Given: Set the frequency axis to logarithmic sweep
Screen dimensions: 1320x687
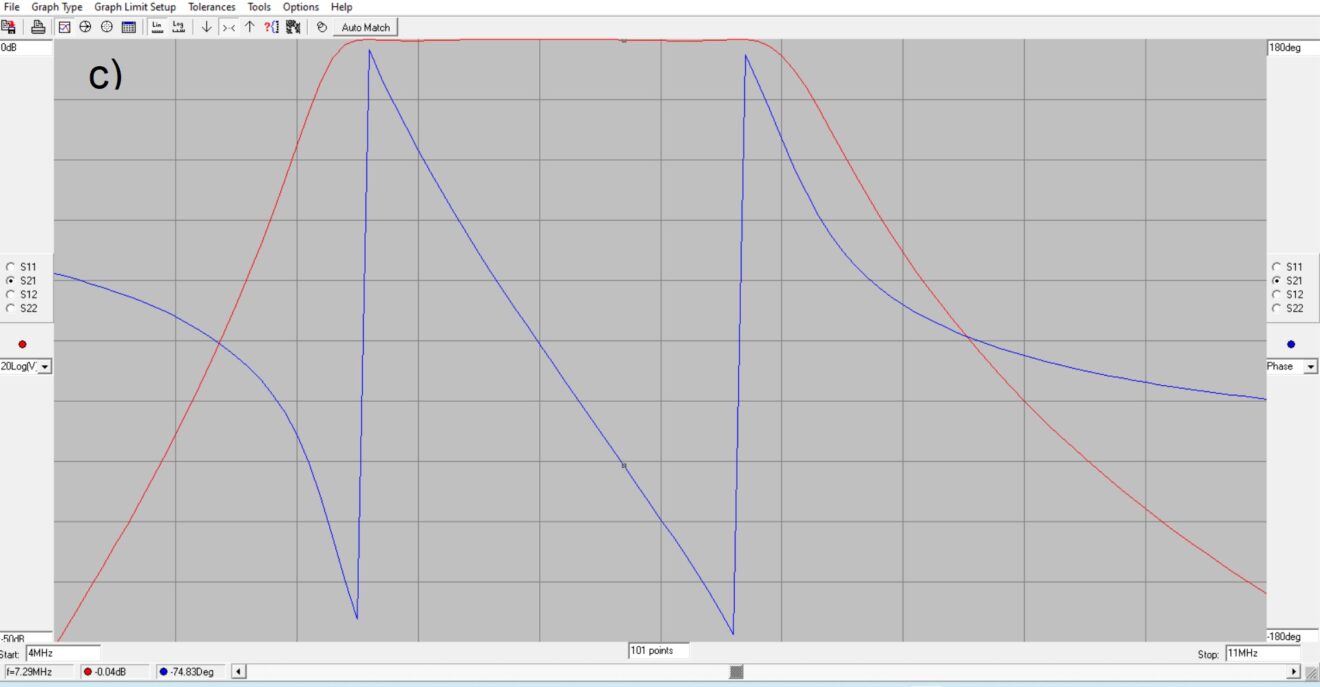Looking at the screenshot, I should [179, 27].
